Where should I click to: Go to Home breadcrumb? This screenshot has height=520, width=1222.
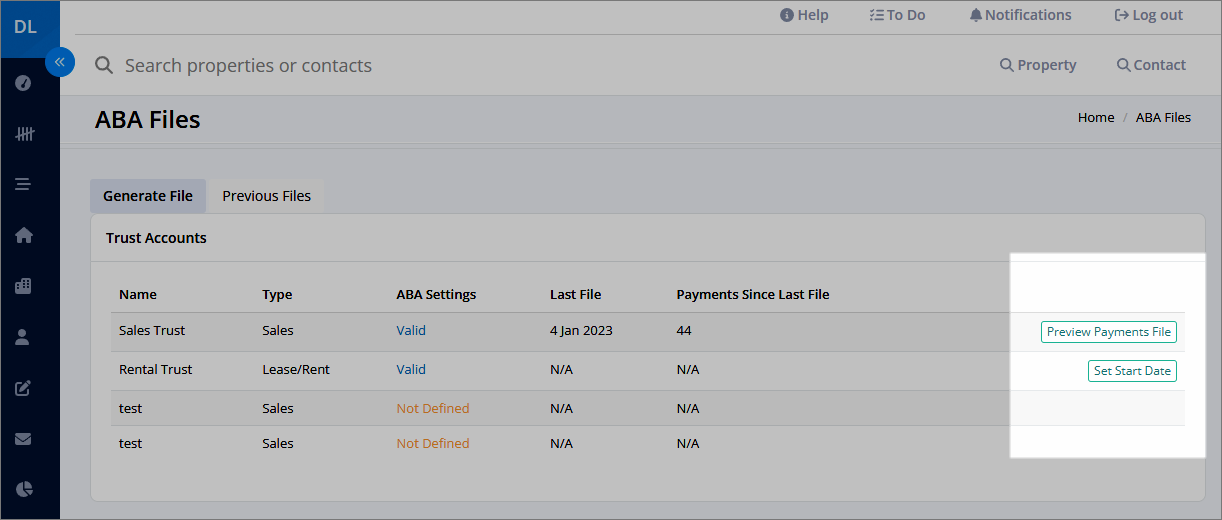click(1096, 117)
